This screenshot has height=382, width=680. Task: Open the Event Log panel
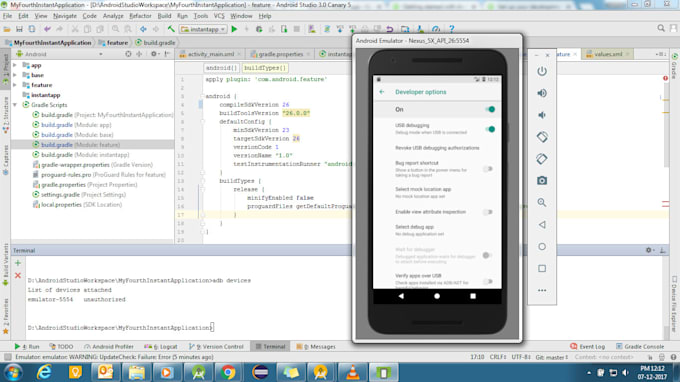tap(588, 346)
